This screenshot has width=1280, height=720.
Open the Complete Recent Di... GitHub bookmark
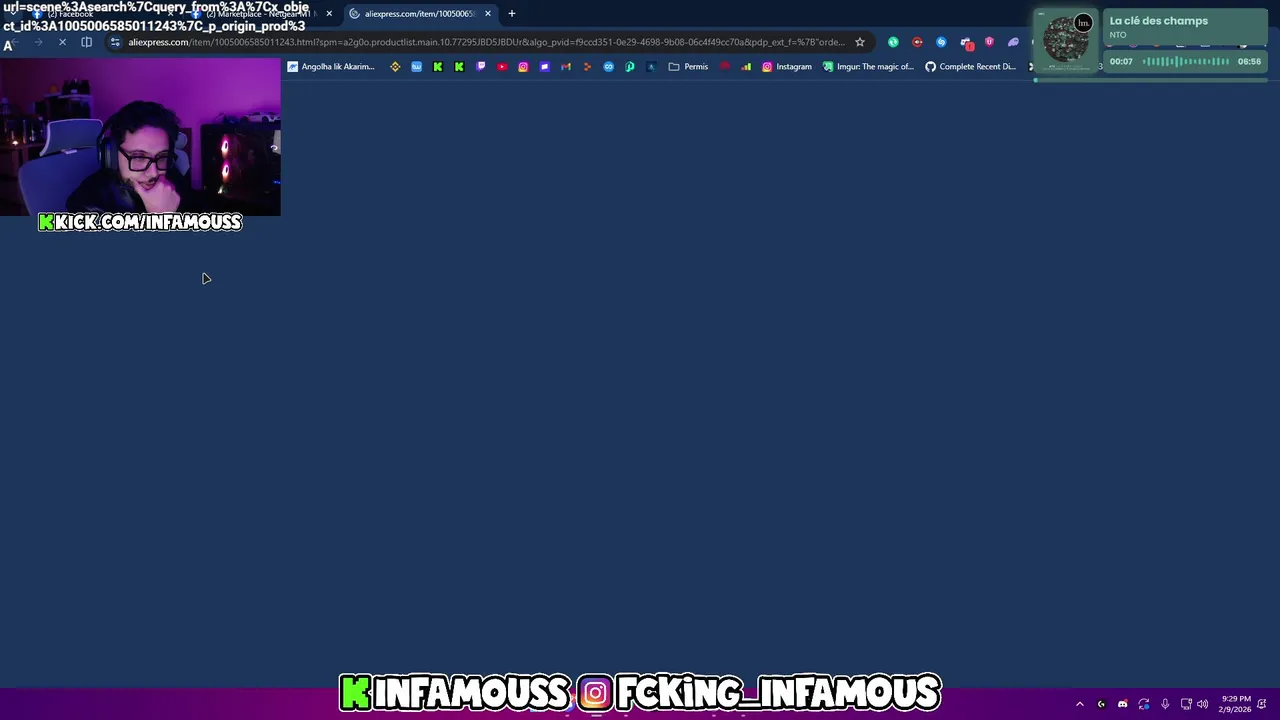click(x=970, y=67)
